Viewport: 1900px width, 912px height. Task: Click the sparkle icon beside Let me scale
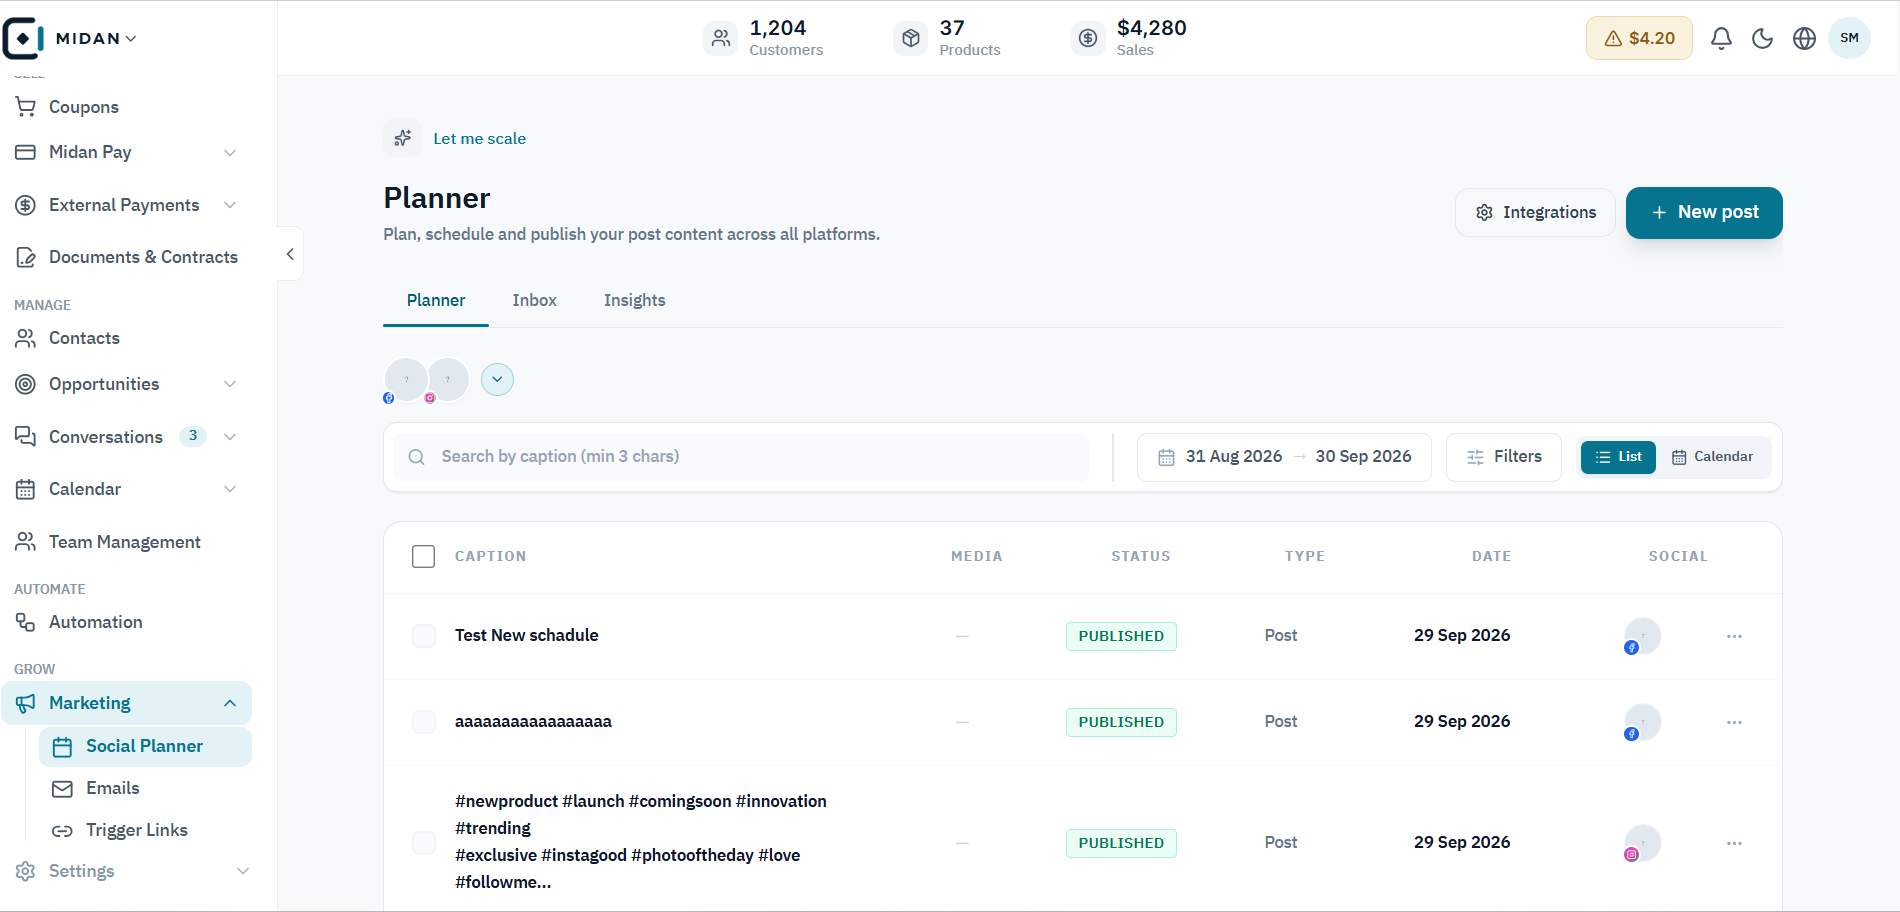coord(402,138)
